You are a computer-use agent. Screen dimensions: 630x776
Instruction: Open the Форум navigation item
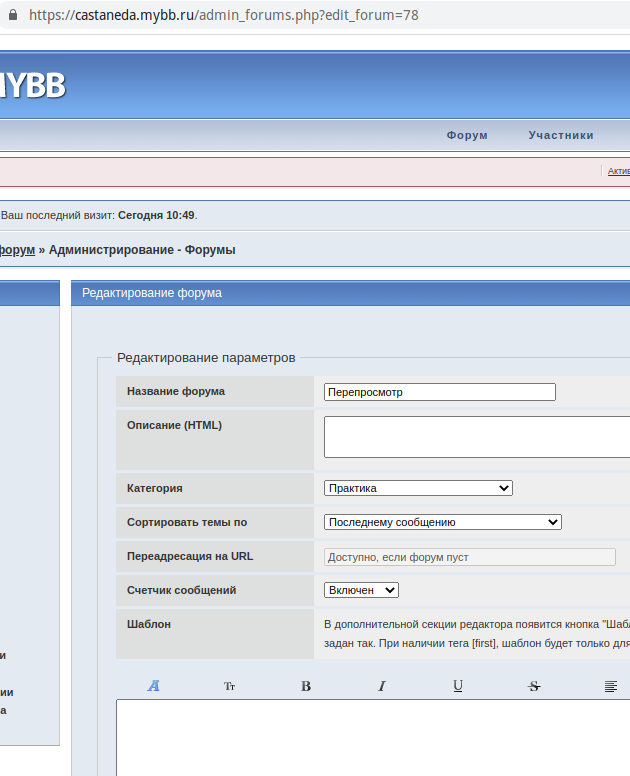pyautogui.click(x=467, y=135)
